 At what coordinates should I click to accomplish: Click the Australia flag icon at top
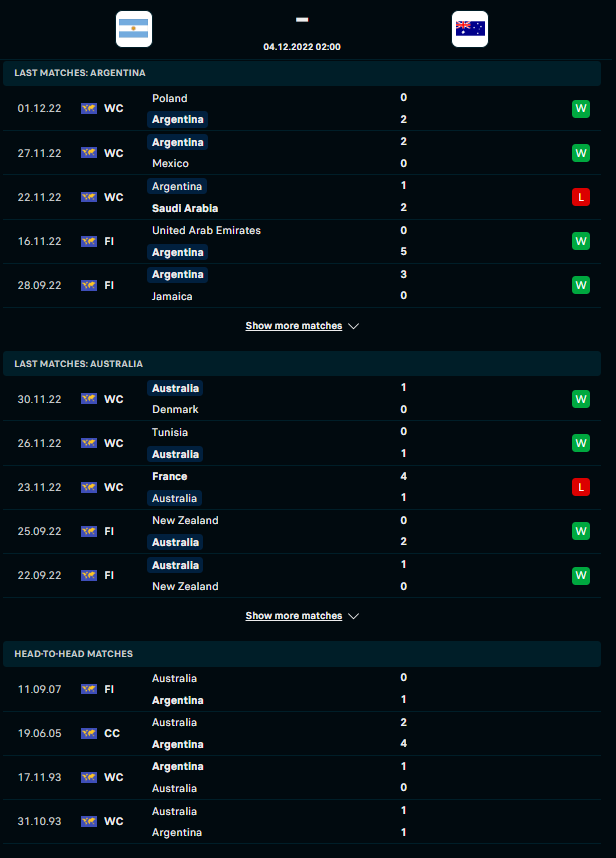[x=469, y=29]
